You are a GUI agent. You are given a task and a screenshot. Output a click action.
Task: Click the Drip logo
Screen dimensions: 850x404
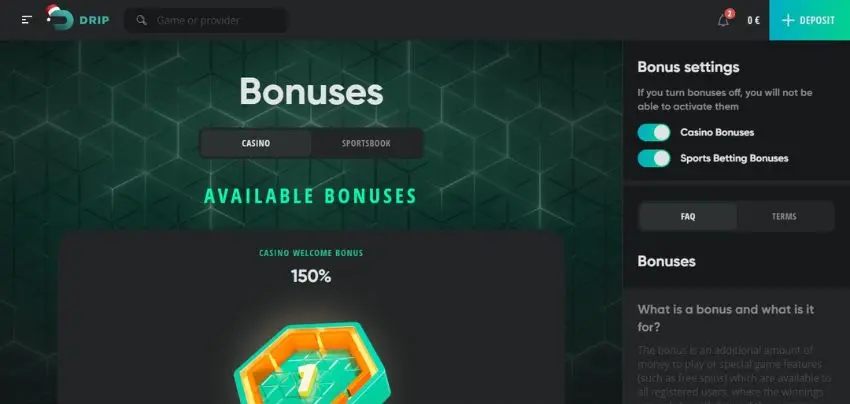point(78,18)
